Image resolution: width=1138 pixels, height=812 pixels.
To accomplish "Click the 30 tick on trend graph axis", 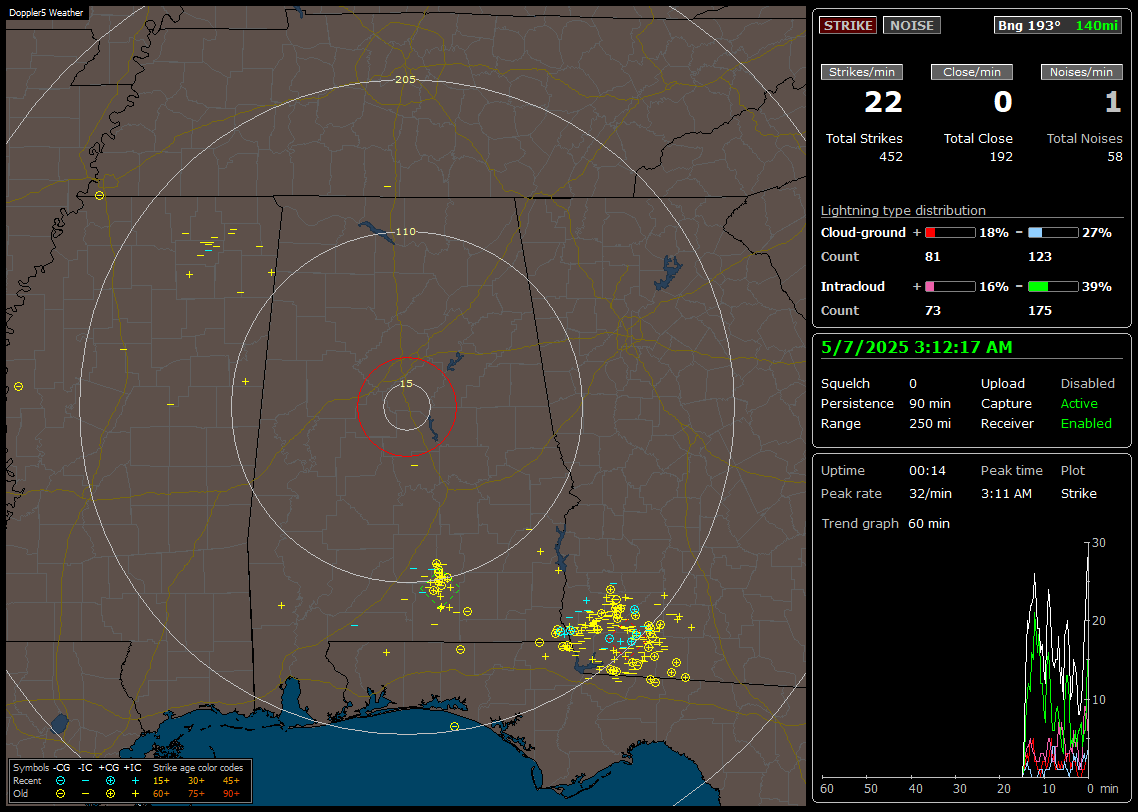I will [1099, 543].
